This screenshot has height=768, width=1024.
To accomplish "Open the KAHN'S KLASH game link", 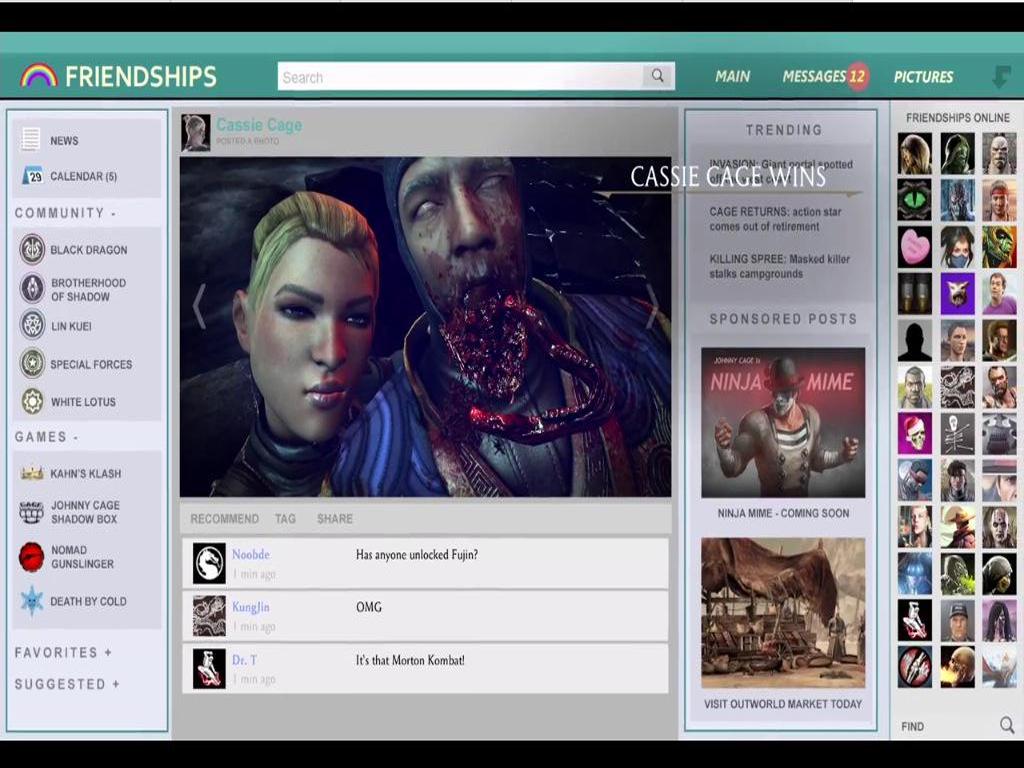I will tap(86, 473).
